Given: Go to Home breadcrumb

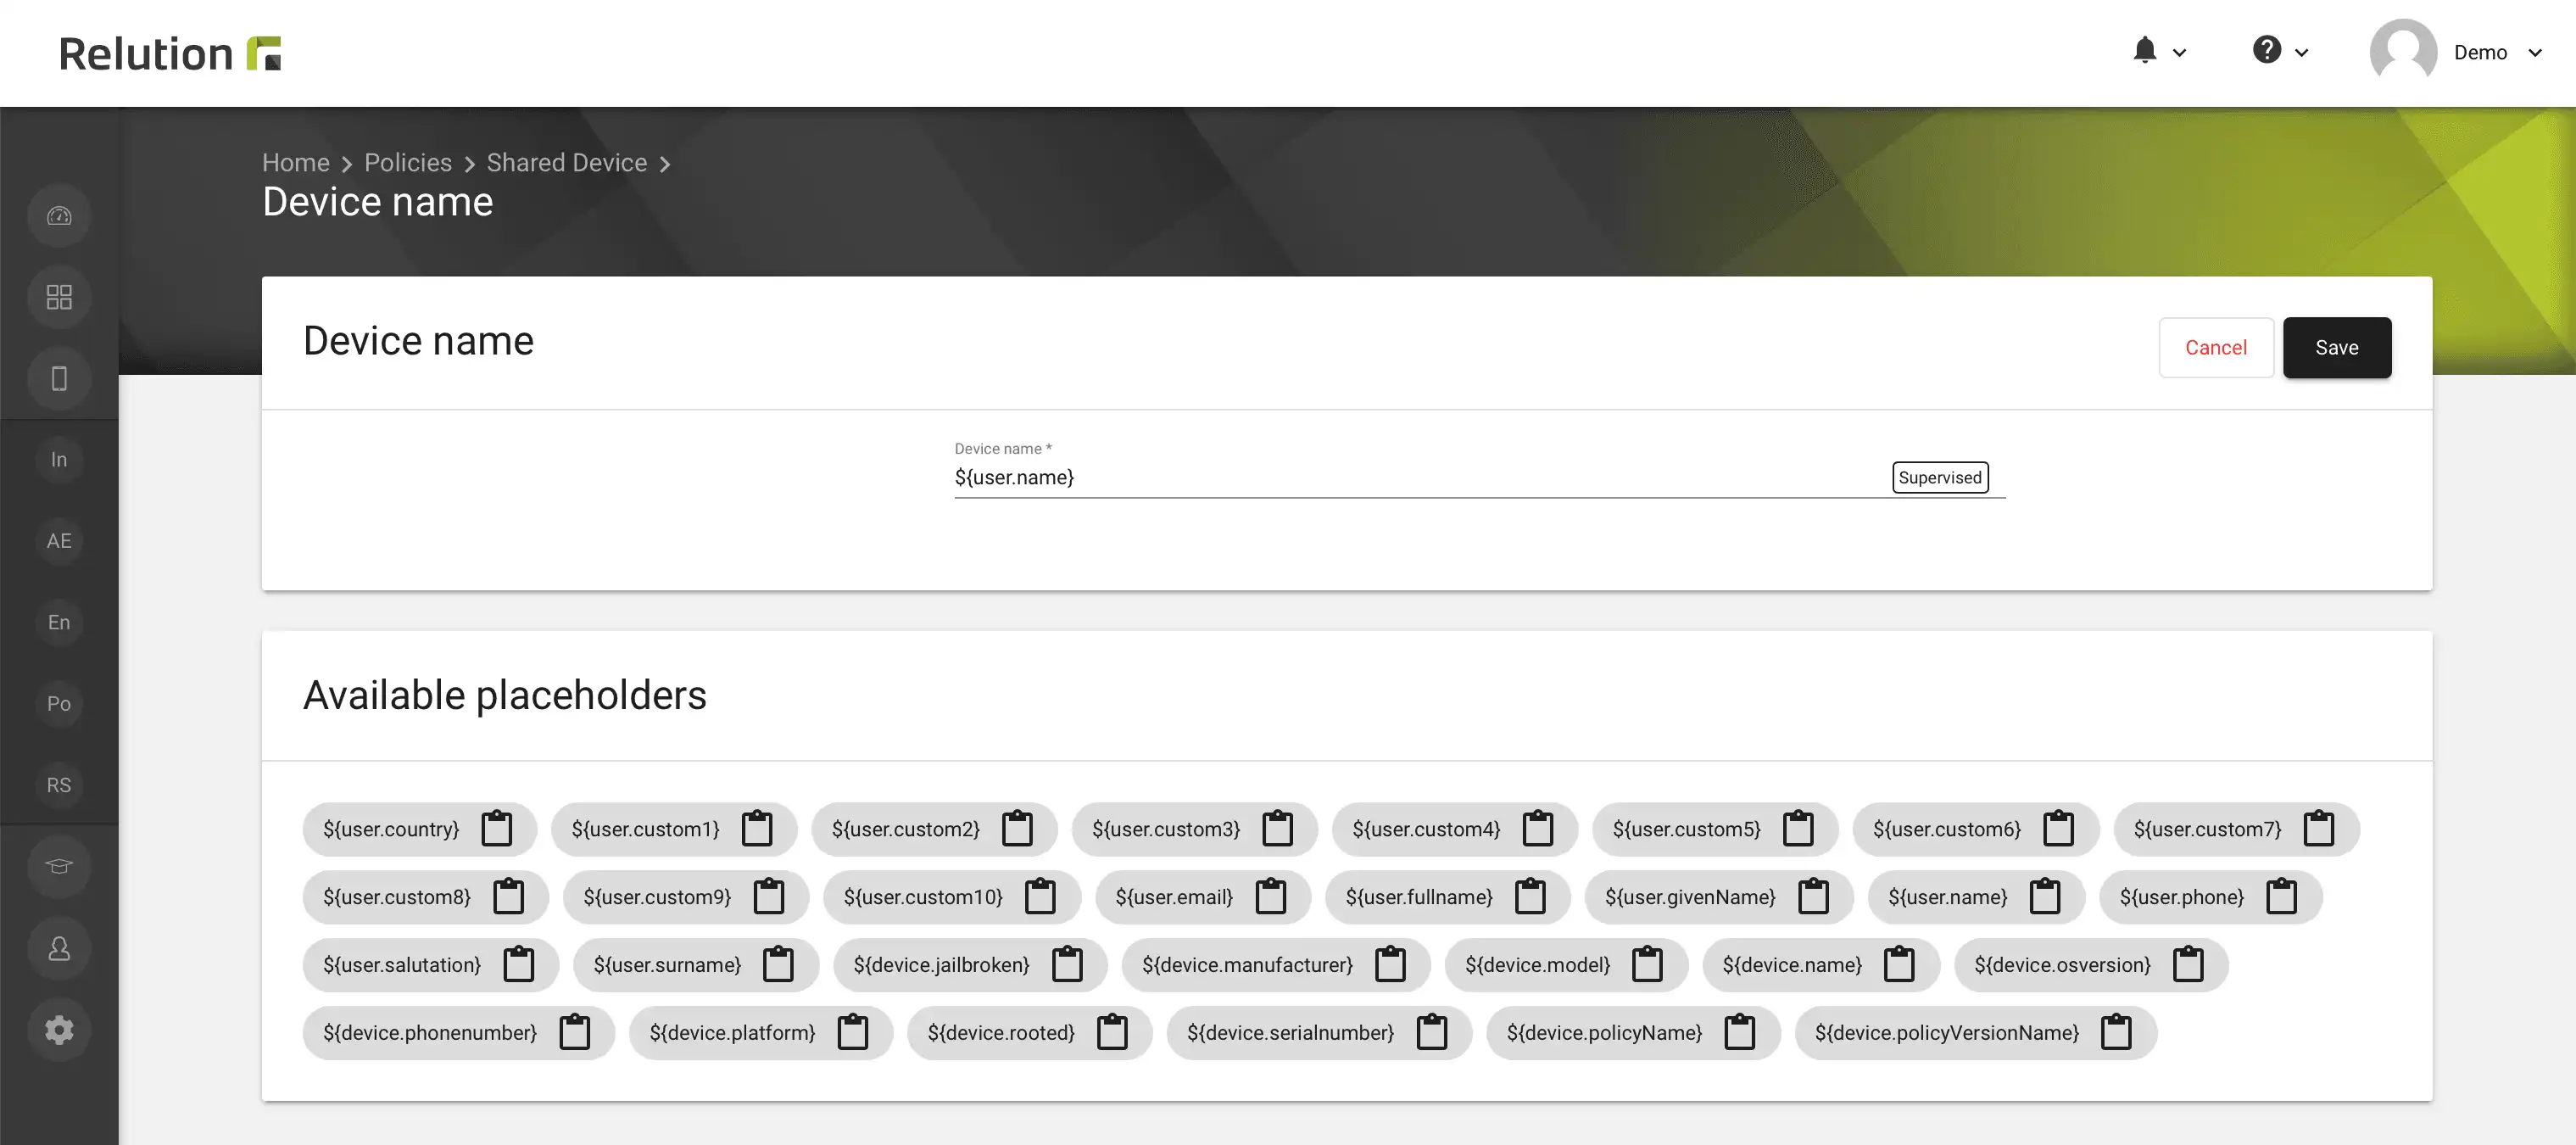Looking at the screenshot, I should click(x=295, y=162).
